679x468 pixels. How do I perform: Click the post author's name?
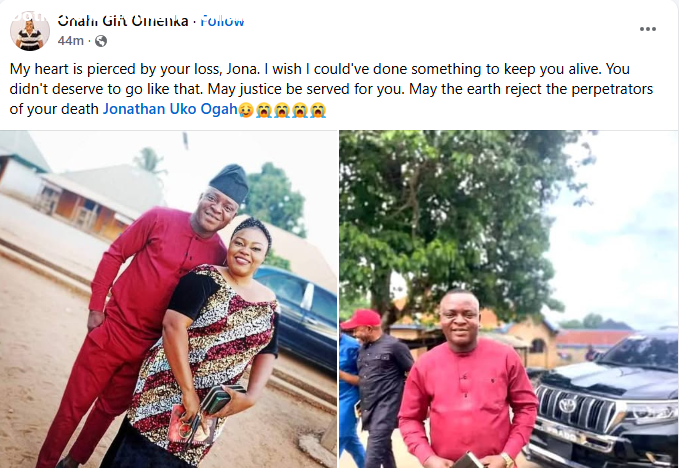pos(122,21)
